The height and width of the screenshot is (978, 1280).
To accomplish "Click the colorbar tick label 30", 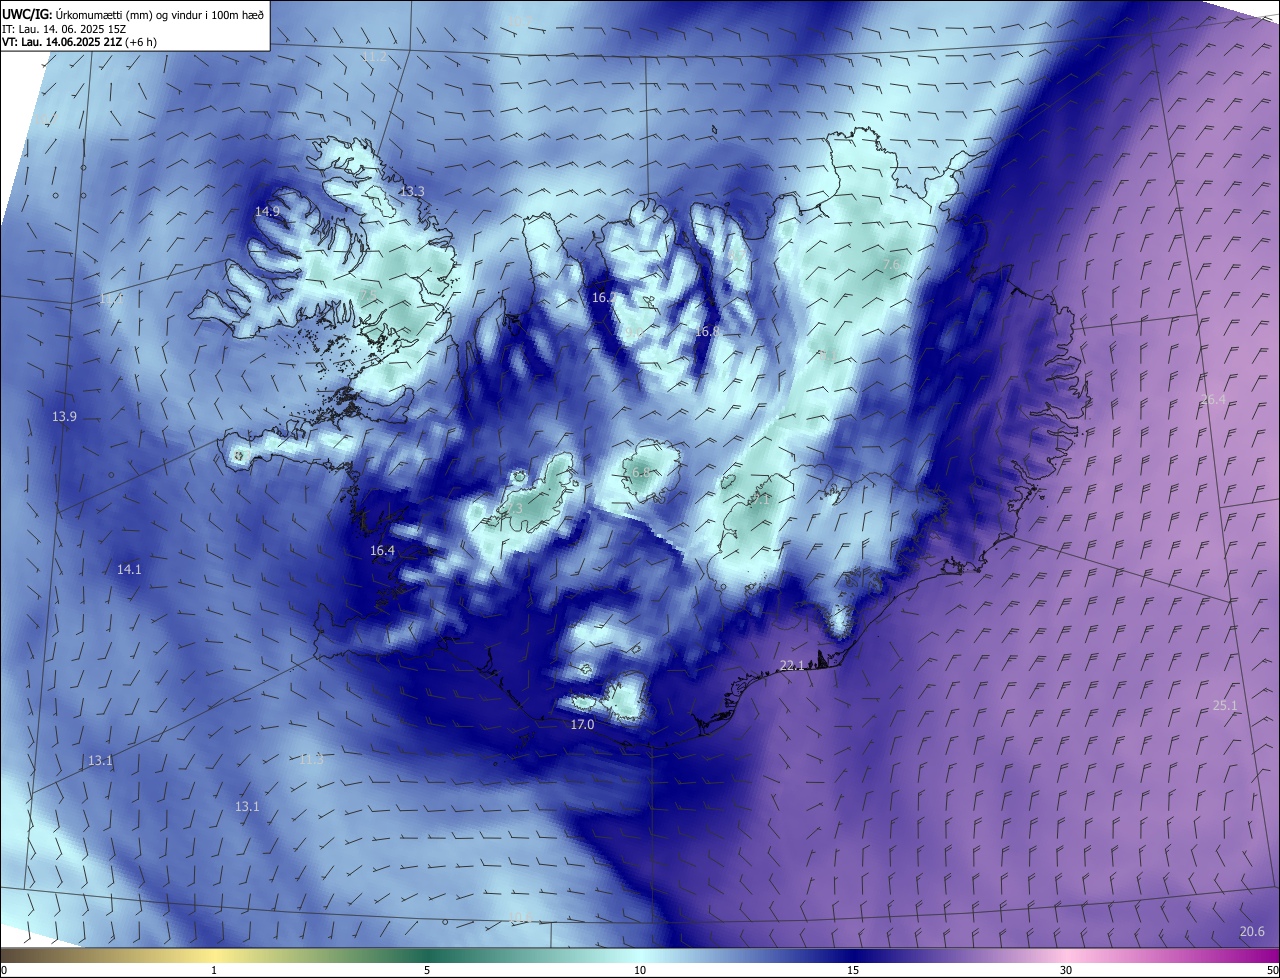I will 1066,970.
